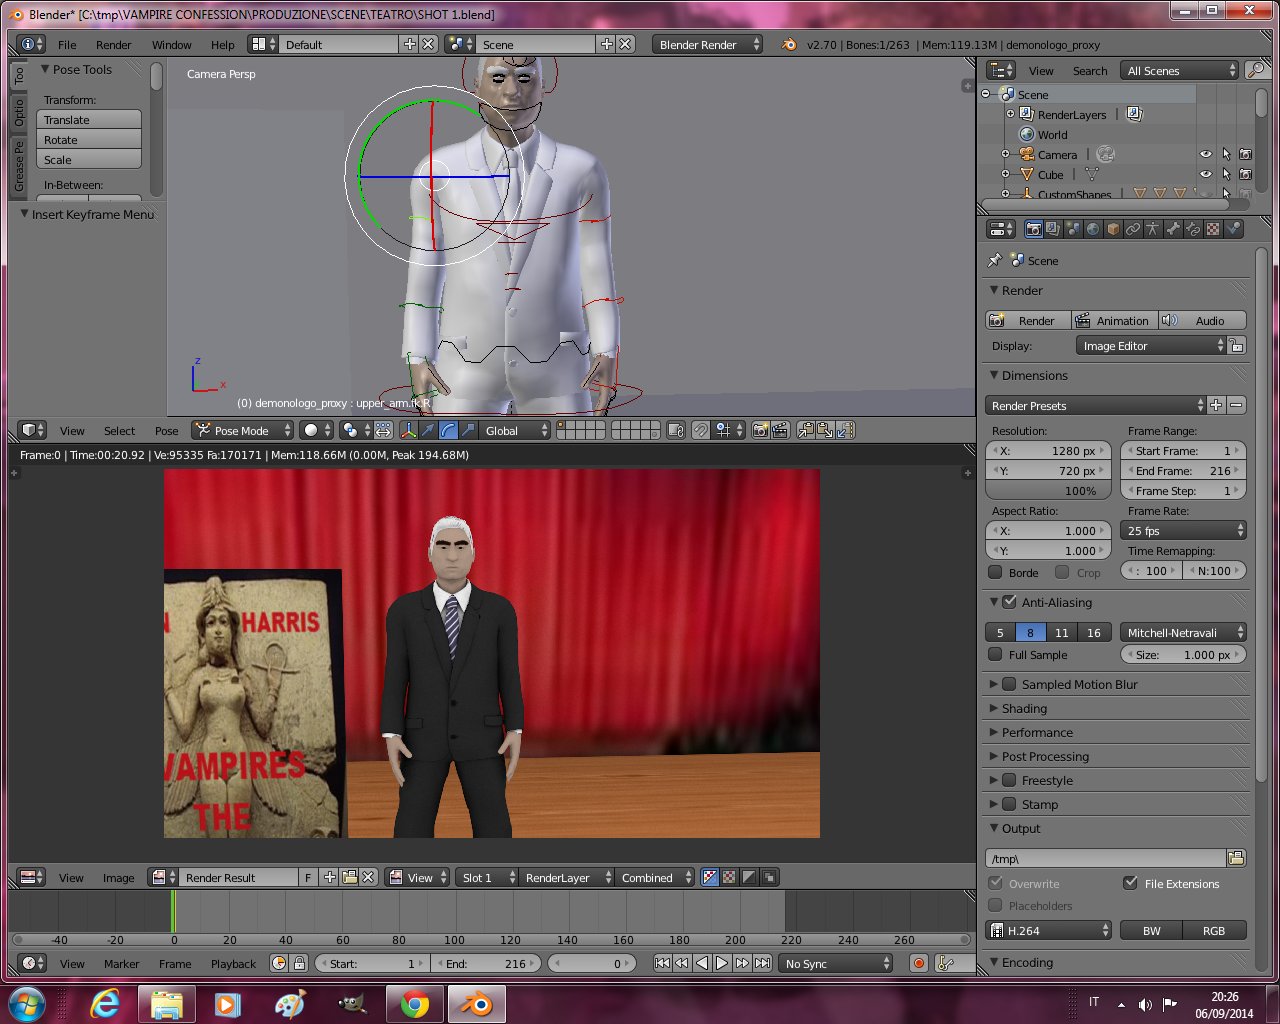The image size is (1280, 1024).
Task: Open the H.264 file format dropdown
Action: [1049, 930]
